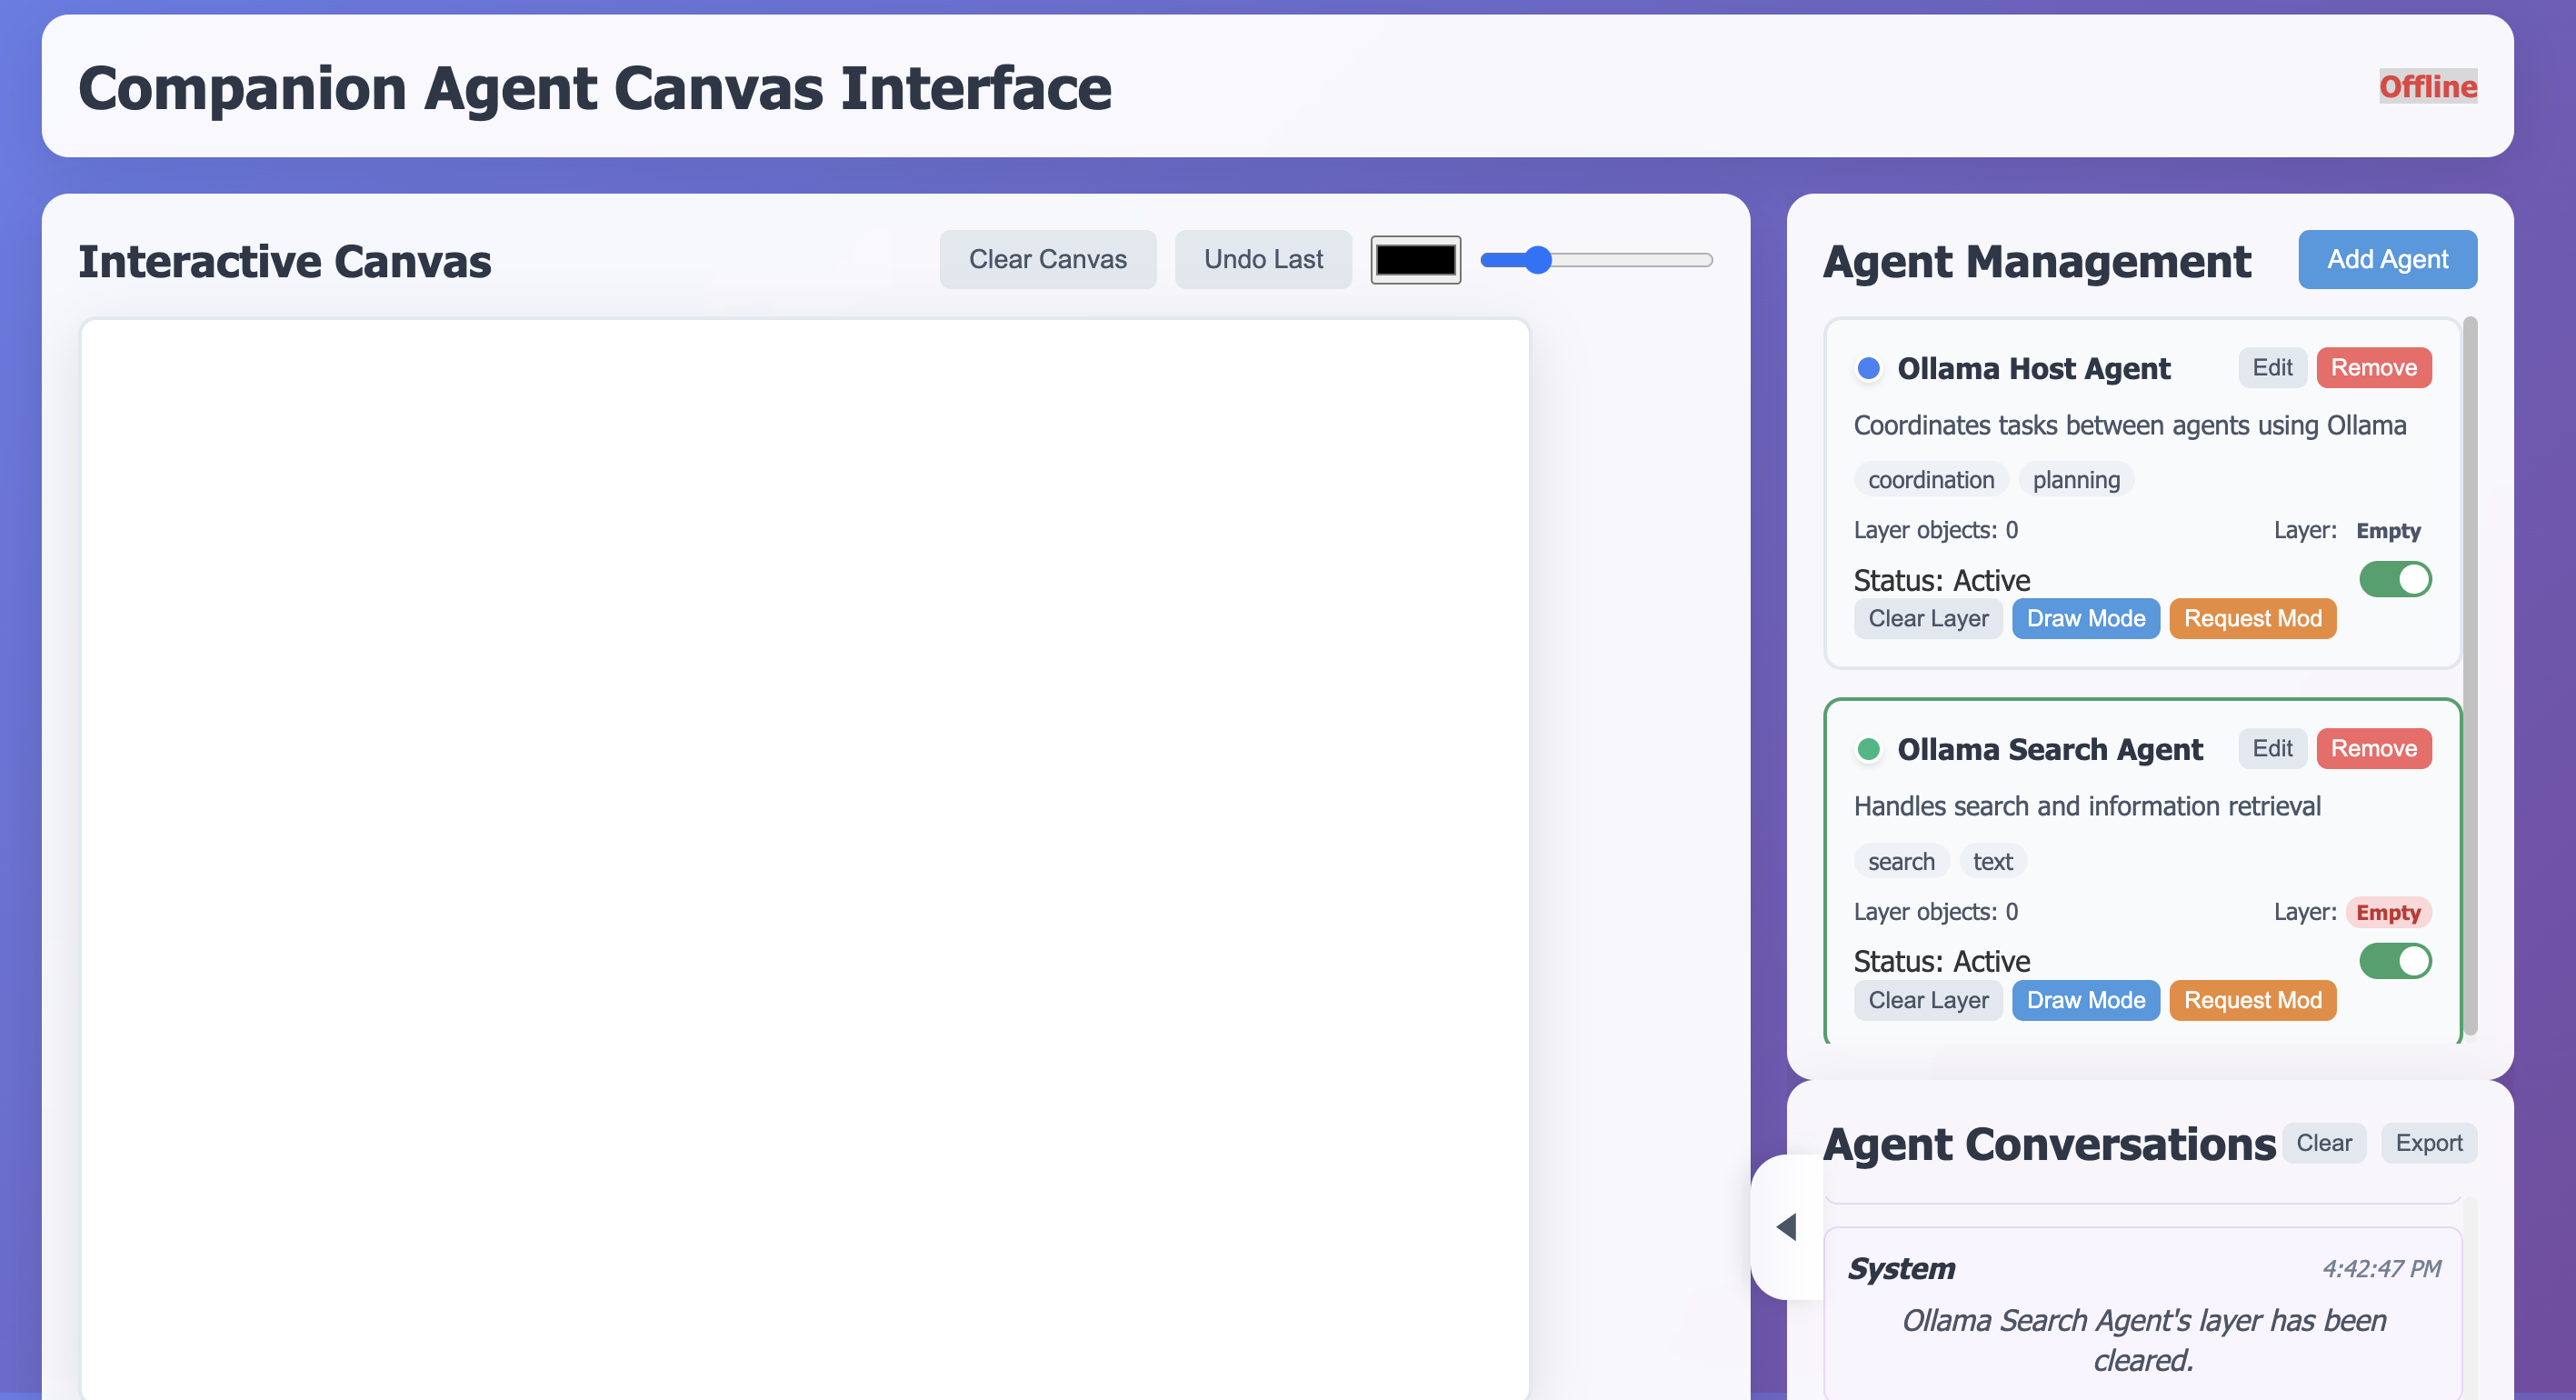The width and height of the screenshot is (2576, 1400).
Task: Click the blue dot beside Ollama Host Agent
Action: [x=1868, y=368]
